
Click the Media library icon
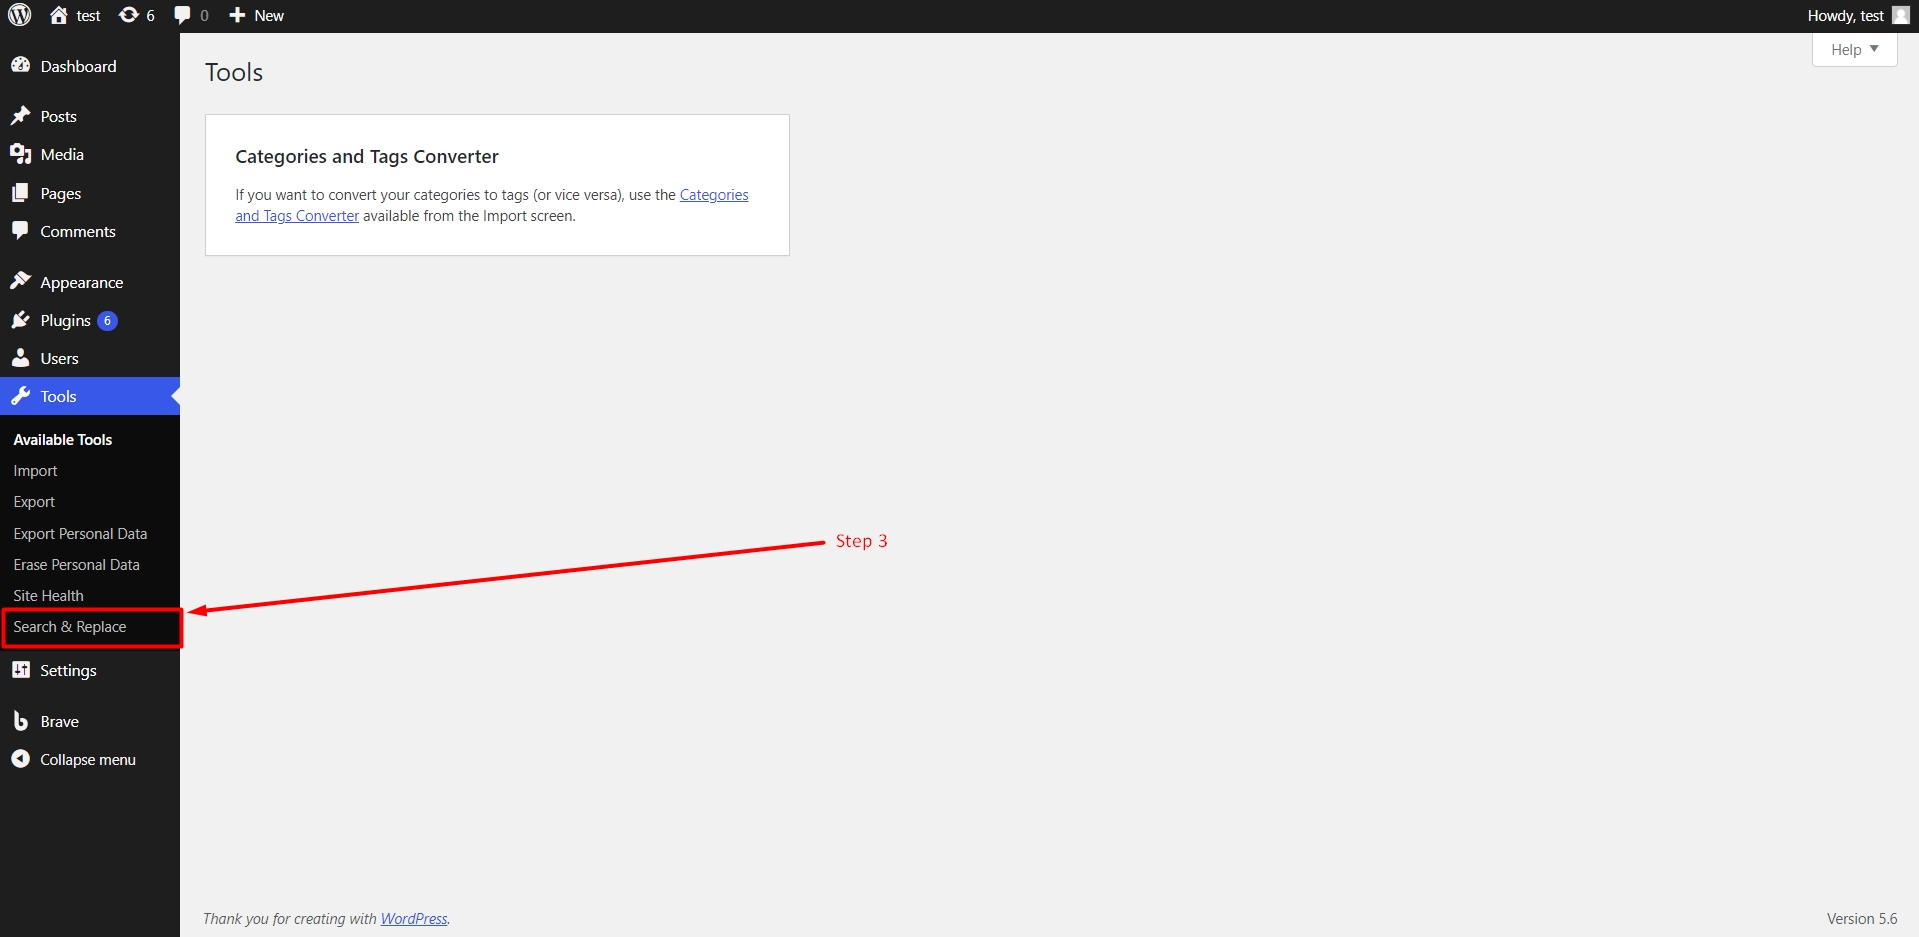coord(20,154)
